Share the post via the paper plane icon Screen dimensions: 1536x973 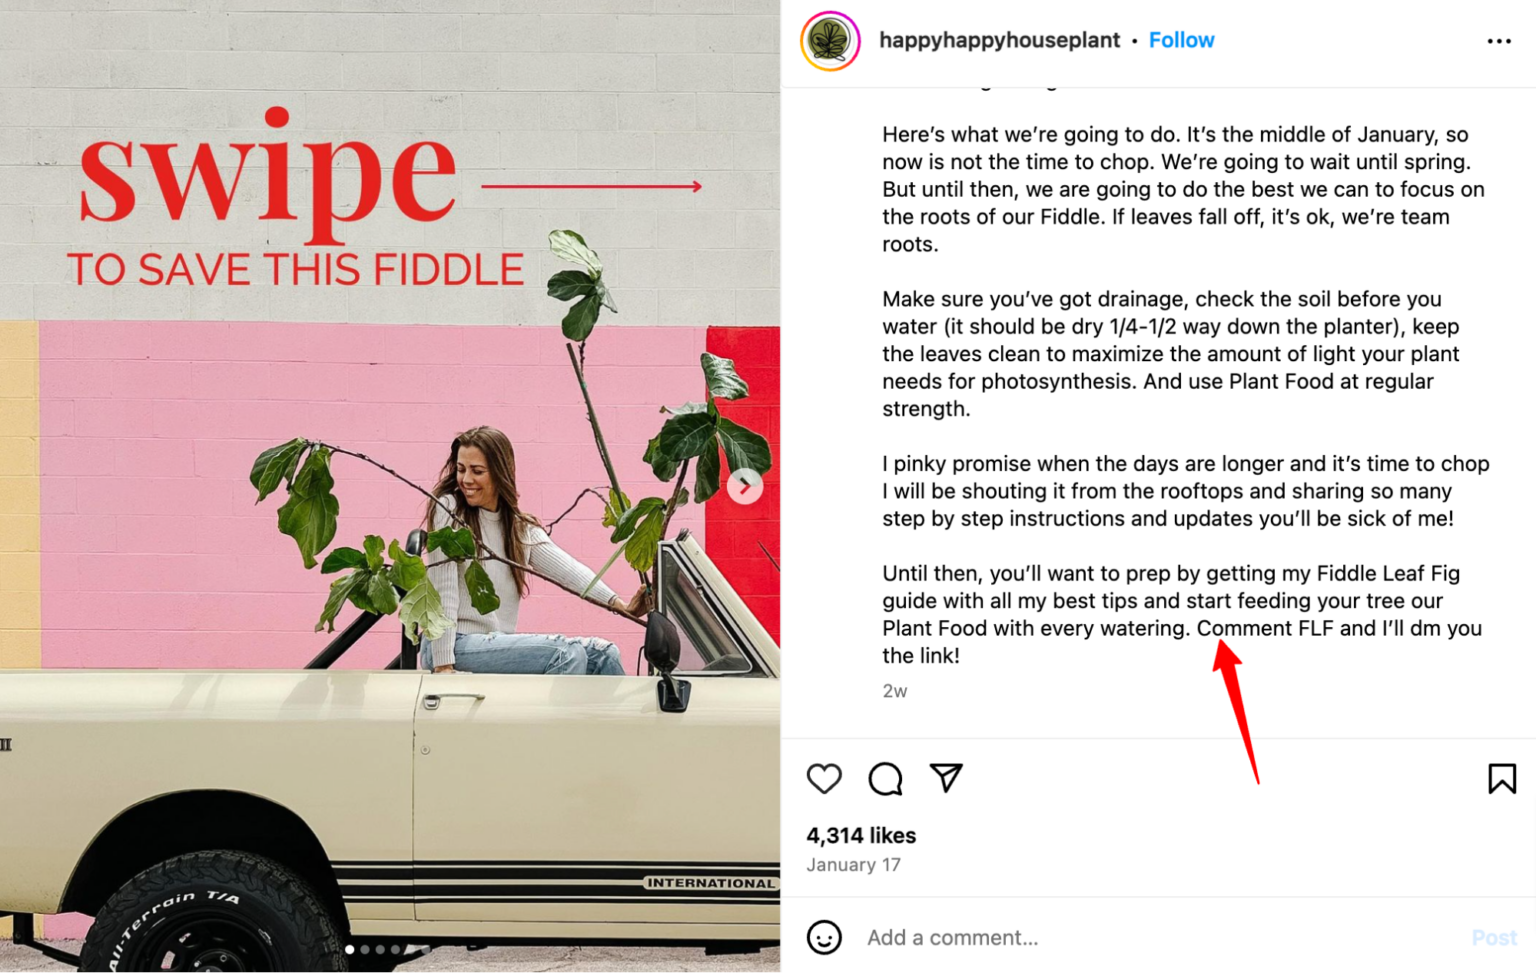coord(945,778)
